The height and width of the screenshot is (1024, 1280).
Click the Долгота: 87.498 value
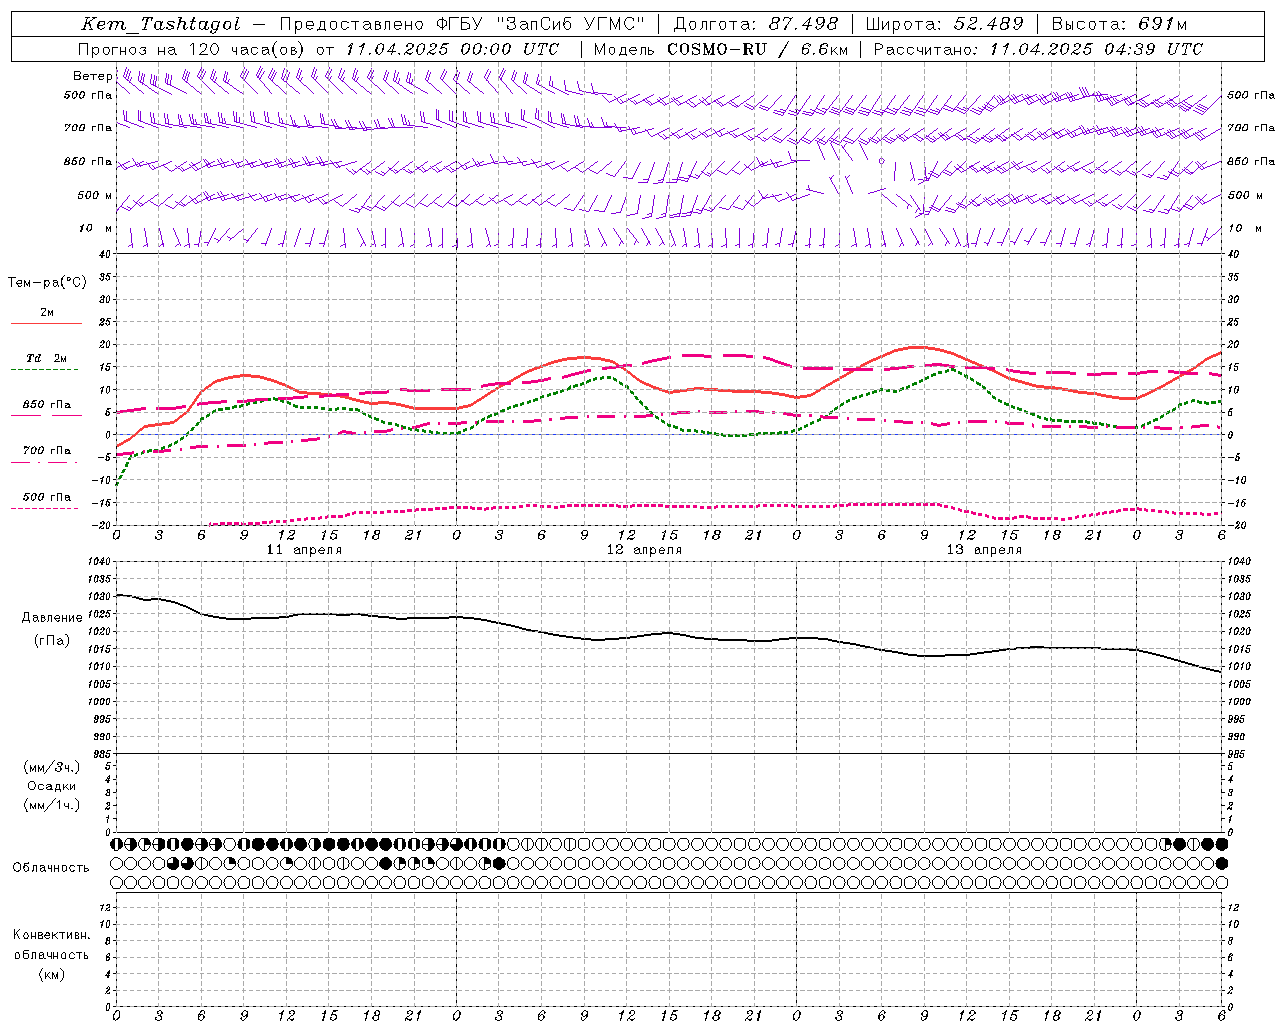point(756,24)
